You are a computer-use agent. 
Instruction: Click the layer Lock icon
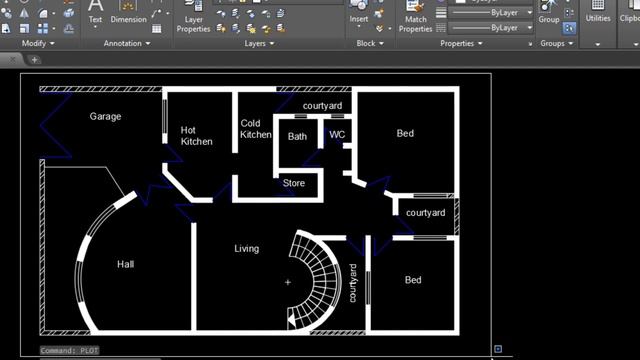(x=266, y=13)
